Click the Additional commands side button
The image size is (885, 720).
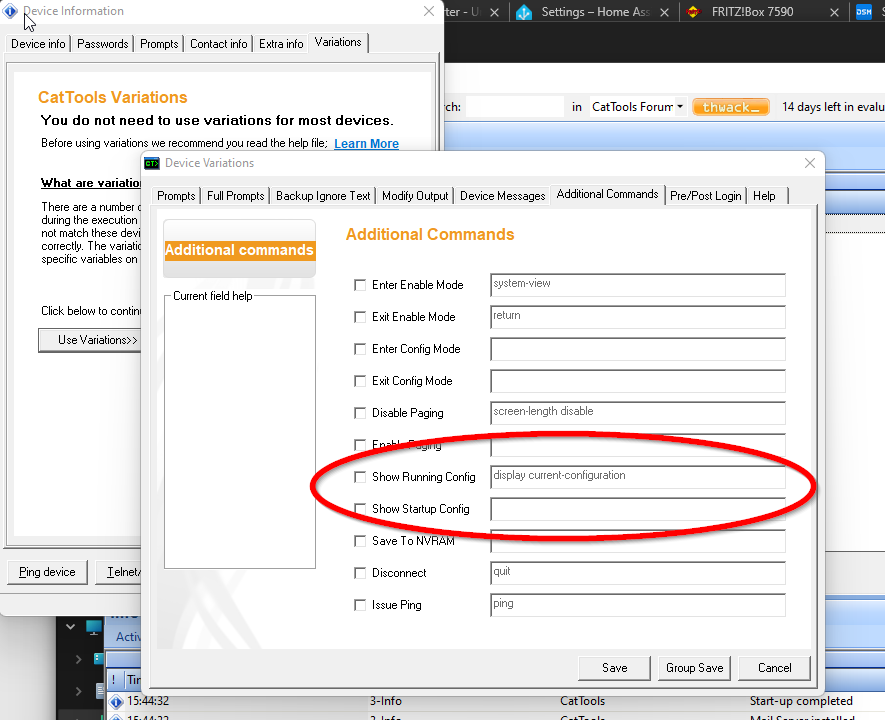tap(239, 250)
